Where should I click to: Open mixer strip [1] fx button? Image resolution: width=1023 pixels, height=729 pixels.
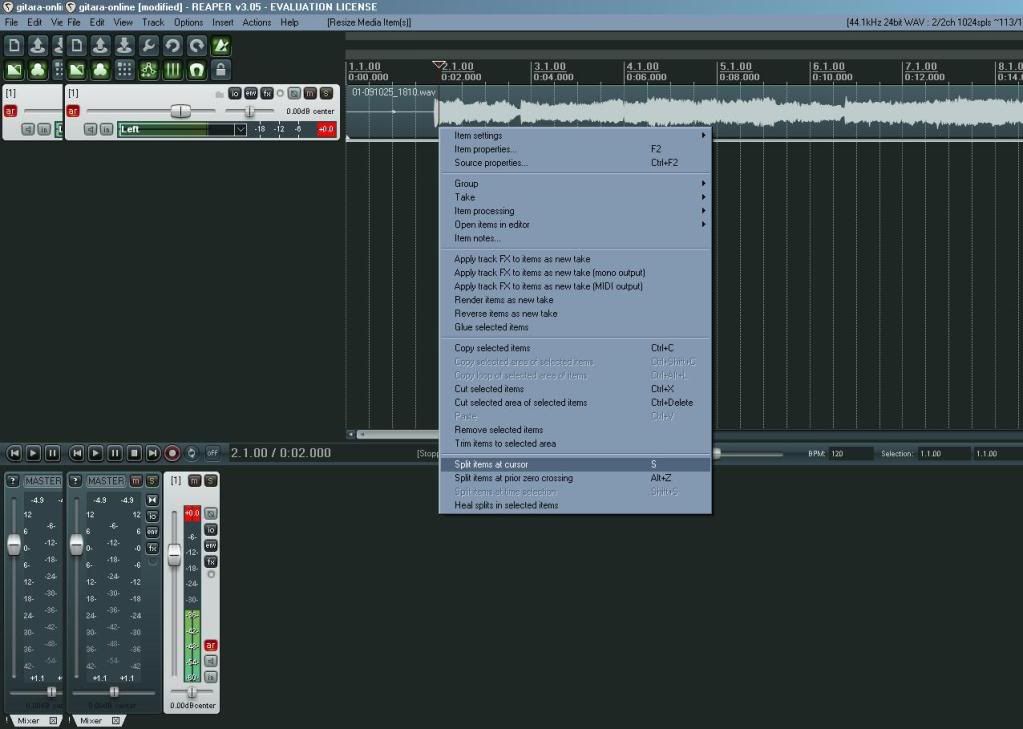coord(211,562)
